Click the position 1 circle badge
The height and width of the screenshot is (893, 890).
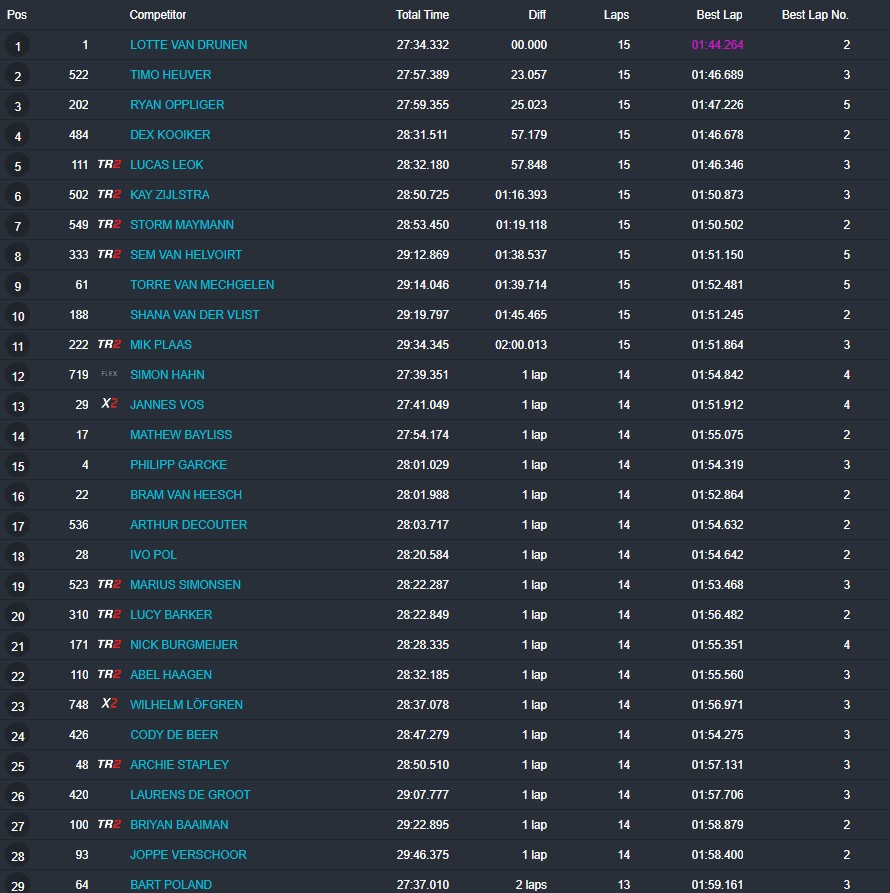coord(17,46)
